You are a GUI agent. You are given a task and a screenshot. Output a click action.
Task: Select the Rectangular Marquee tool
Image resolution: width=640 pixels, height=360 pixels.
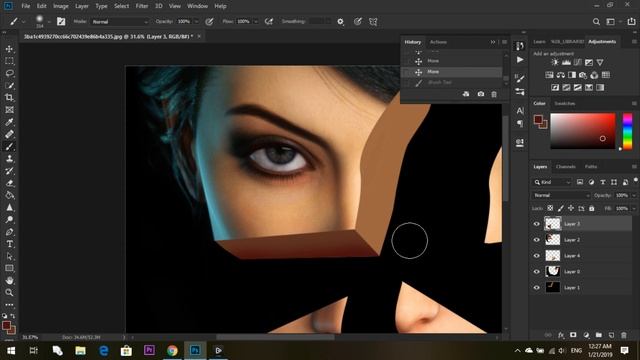click(x=9, y=61)
